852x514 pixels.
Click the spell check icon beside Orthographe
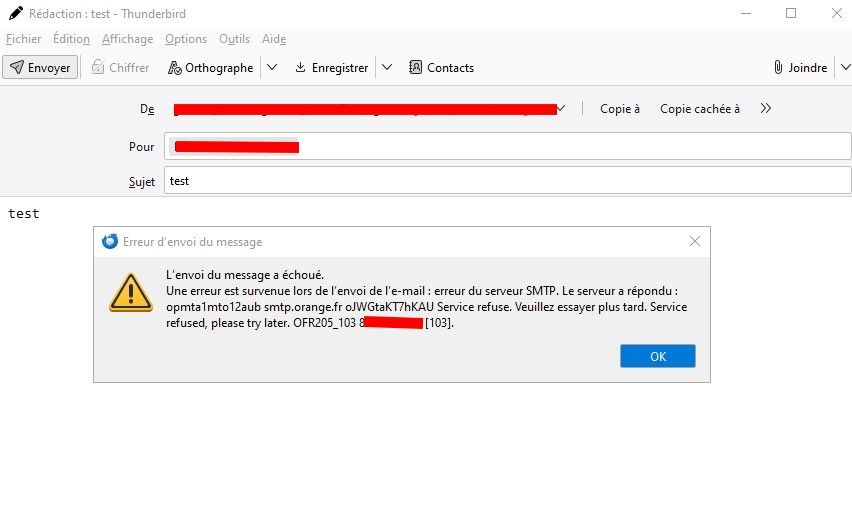tap(174, 67)
